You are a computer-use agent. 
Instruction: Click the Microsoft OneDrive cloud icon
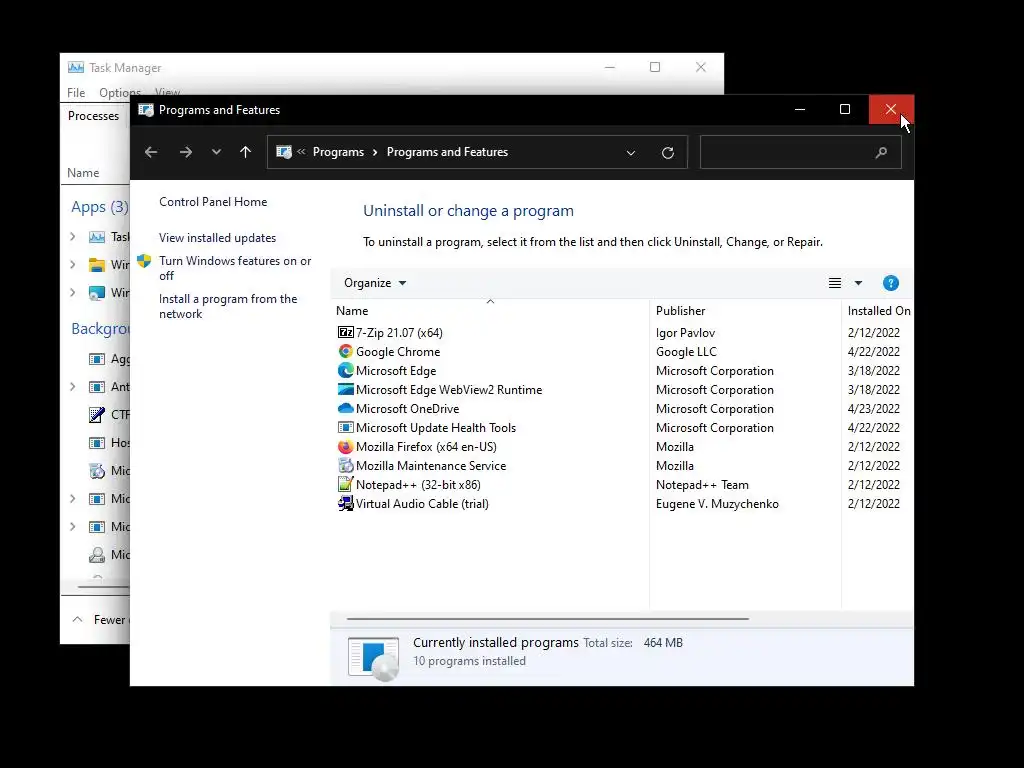pyautogui.click(x=345, y=408)
